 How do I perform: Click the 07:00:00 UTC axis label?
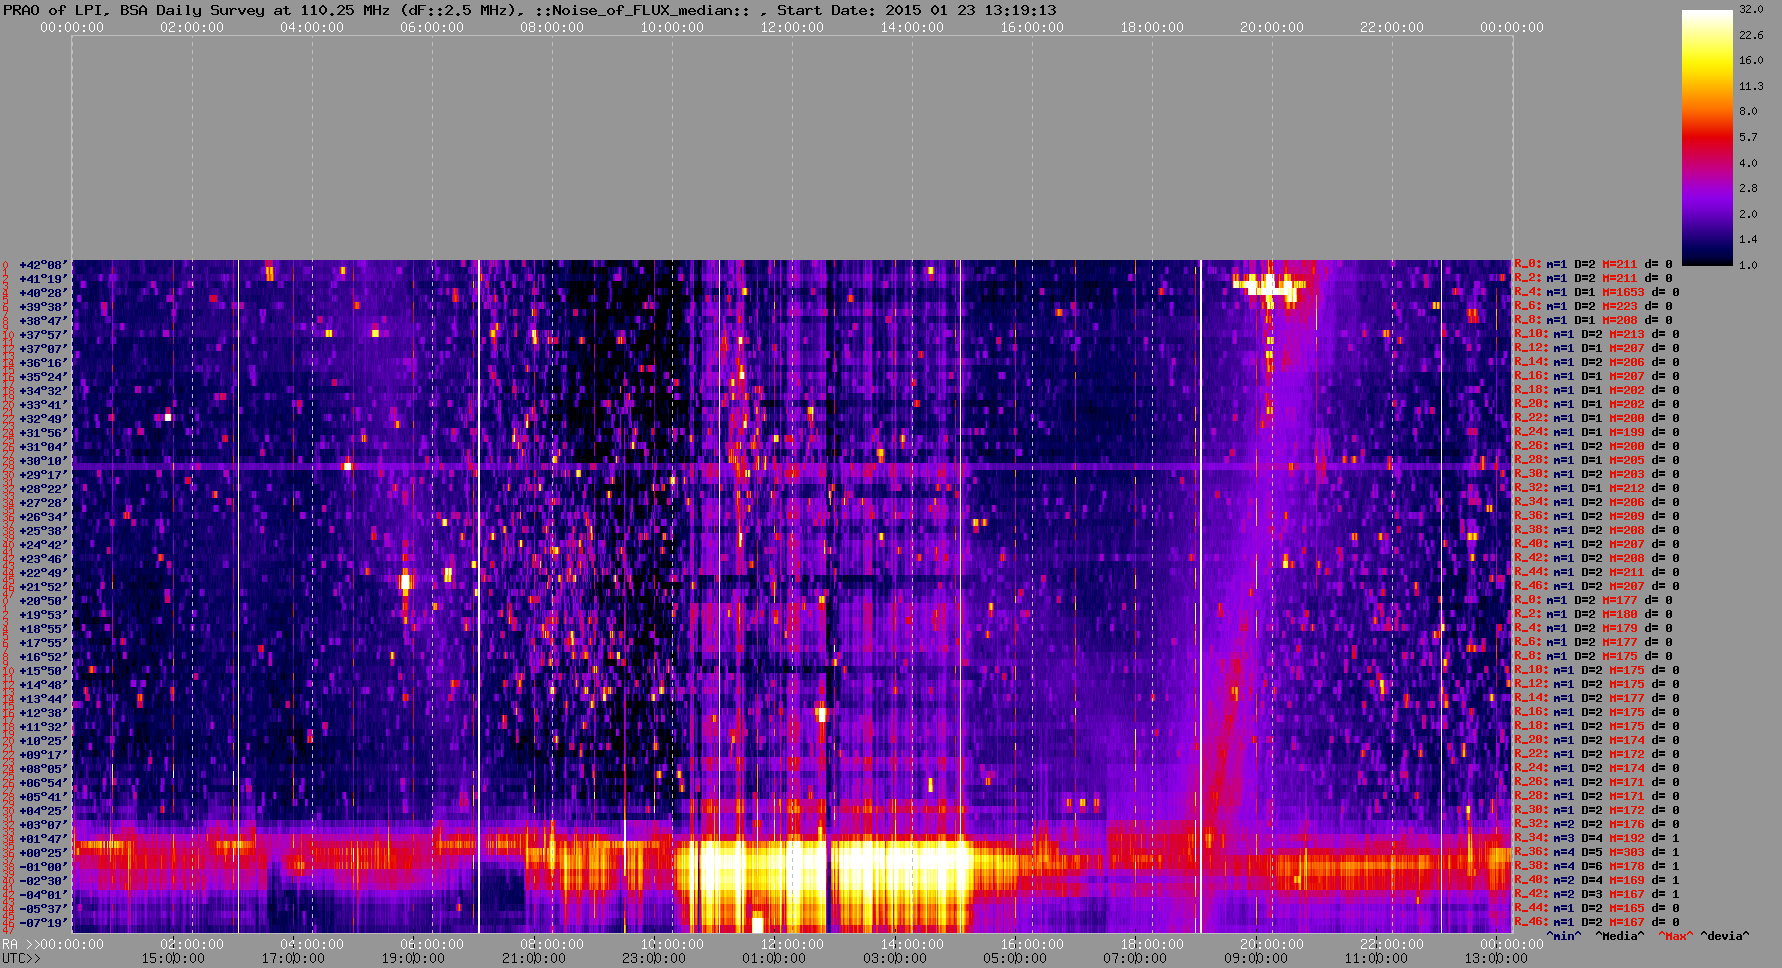click(1134, 958)
